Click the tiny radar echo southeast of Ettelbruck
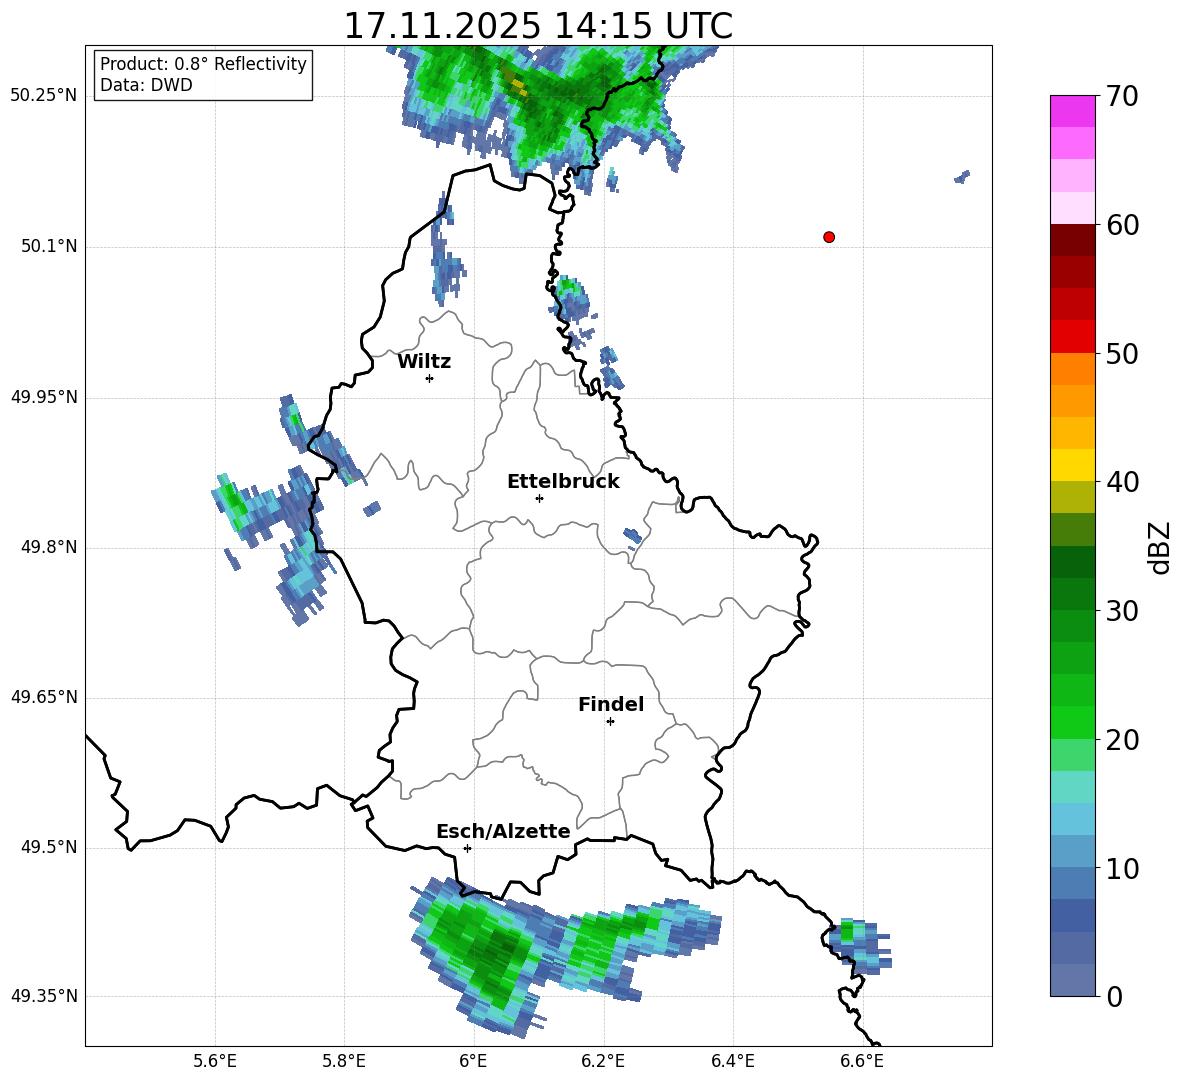The height and width of the screenshot is (1081, 1184). point(633,536)
